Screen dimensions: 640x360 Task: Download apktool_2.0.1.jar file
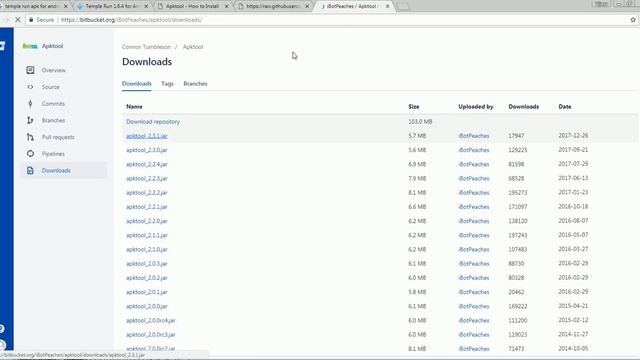point(147,292)
